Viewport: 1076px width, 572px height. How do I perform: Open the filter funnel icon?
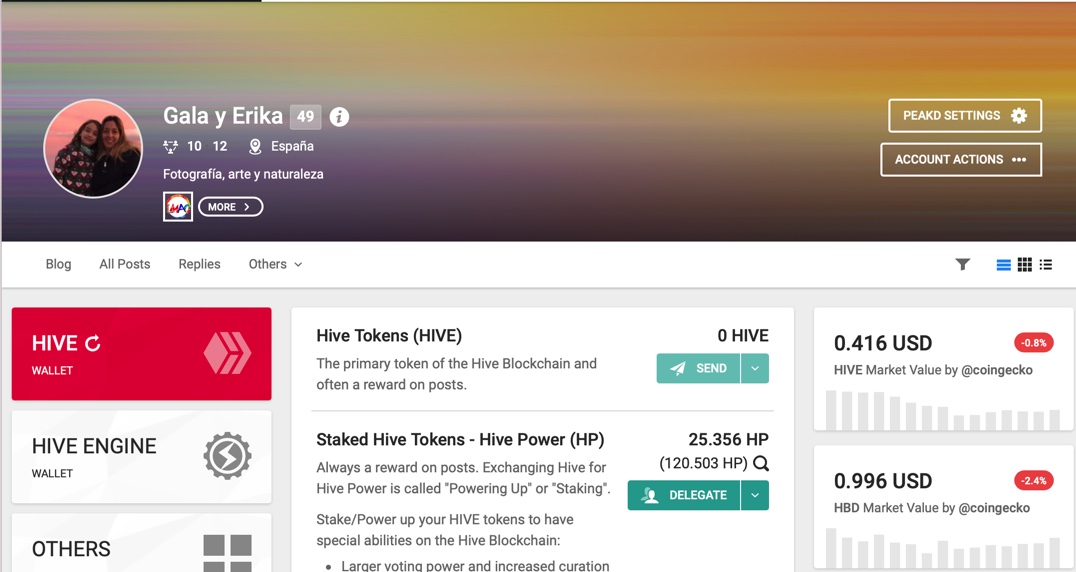(x=963, y=264)
